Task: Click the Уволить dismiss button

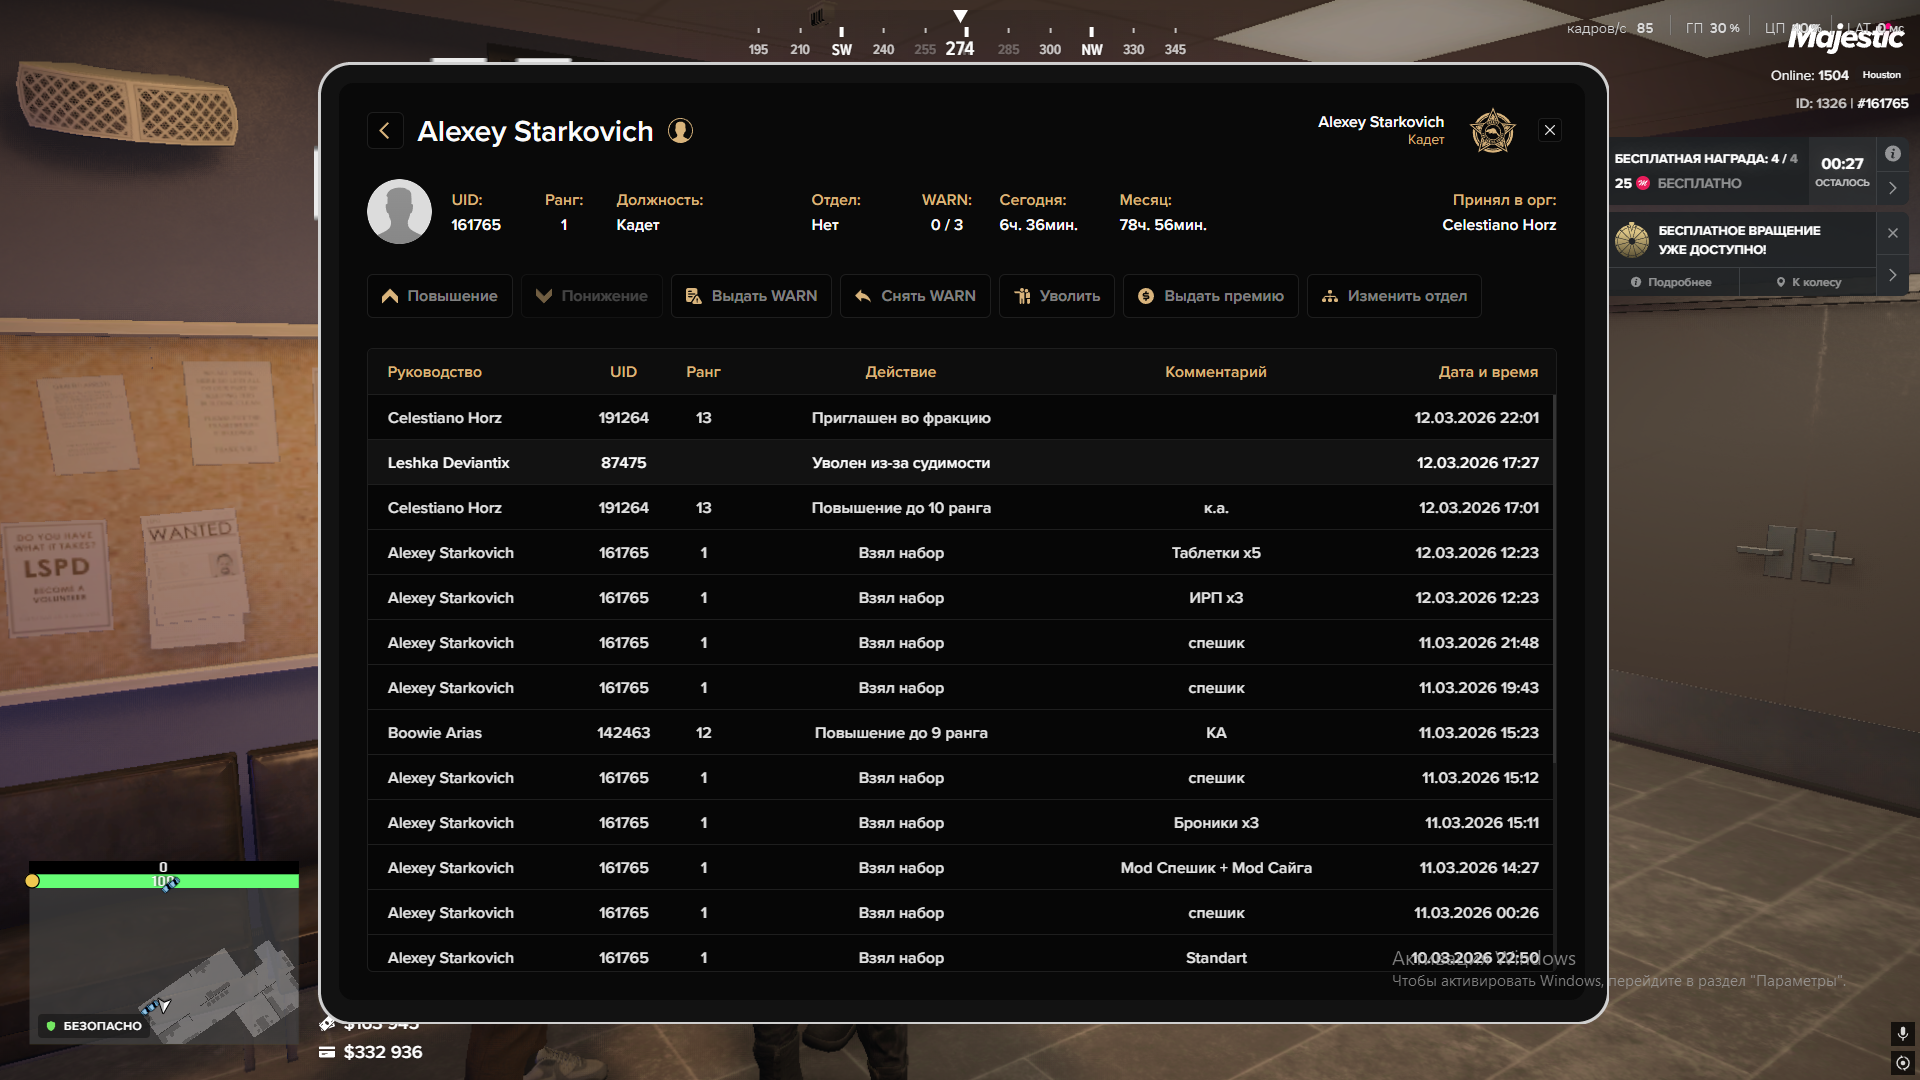Action: tap(1056, 296)
